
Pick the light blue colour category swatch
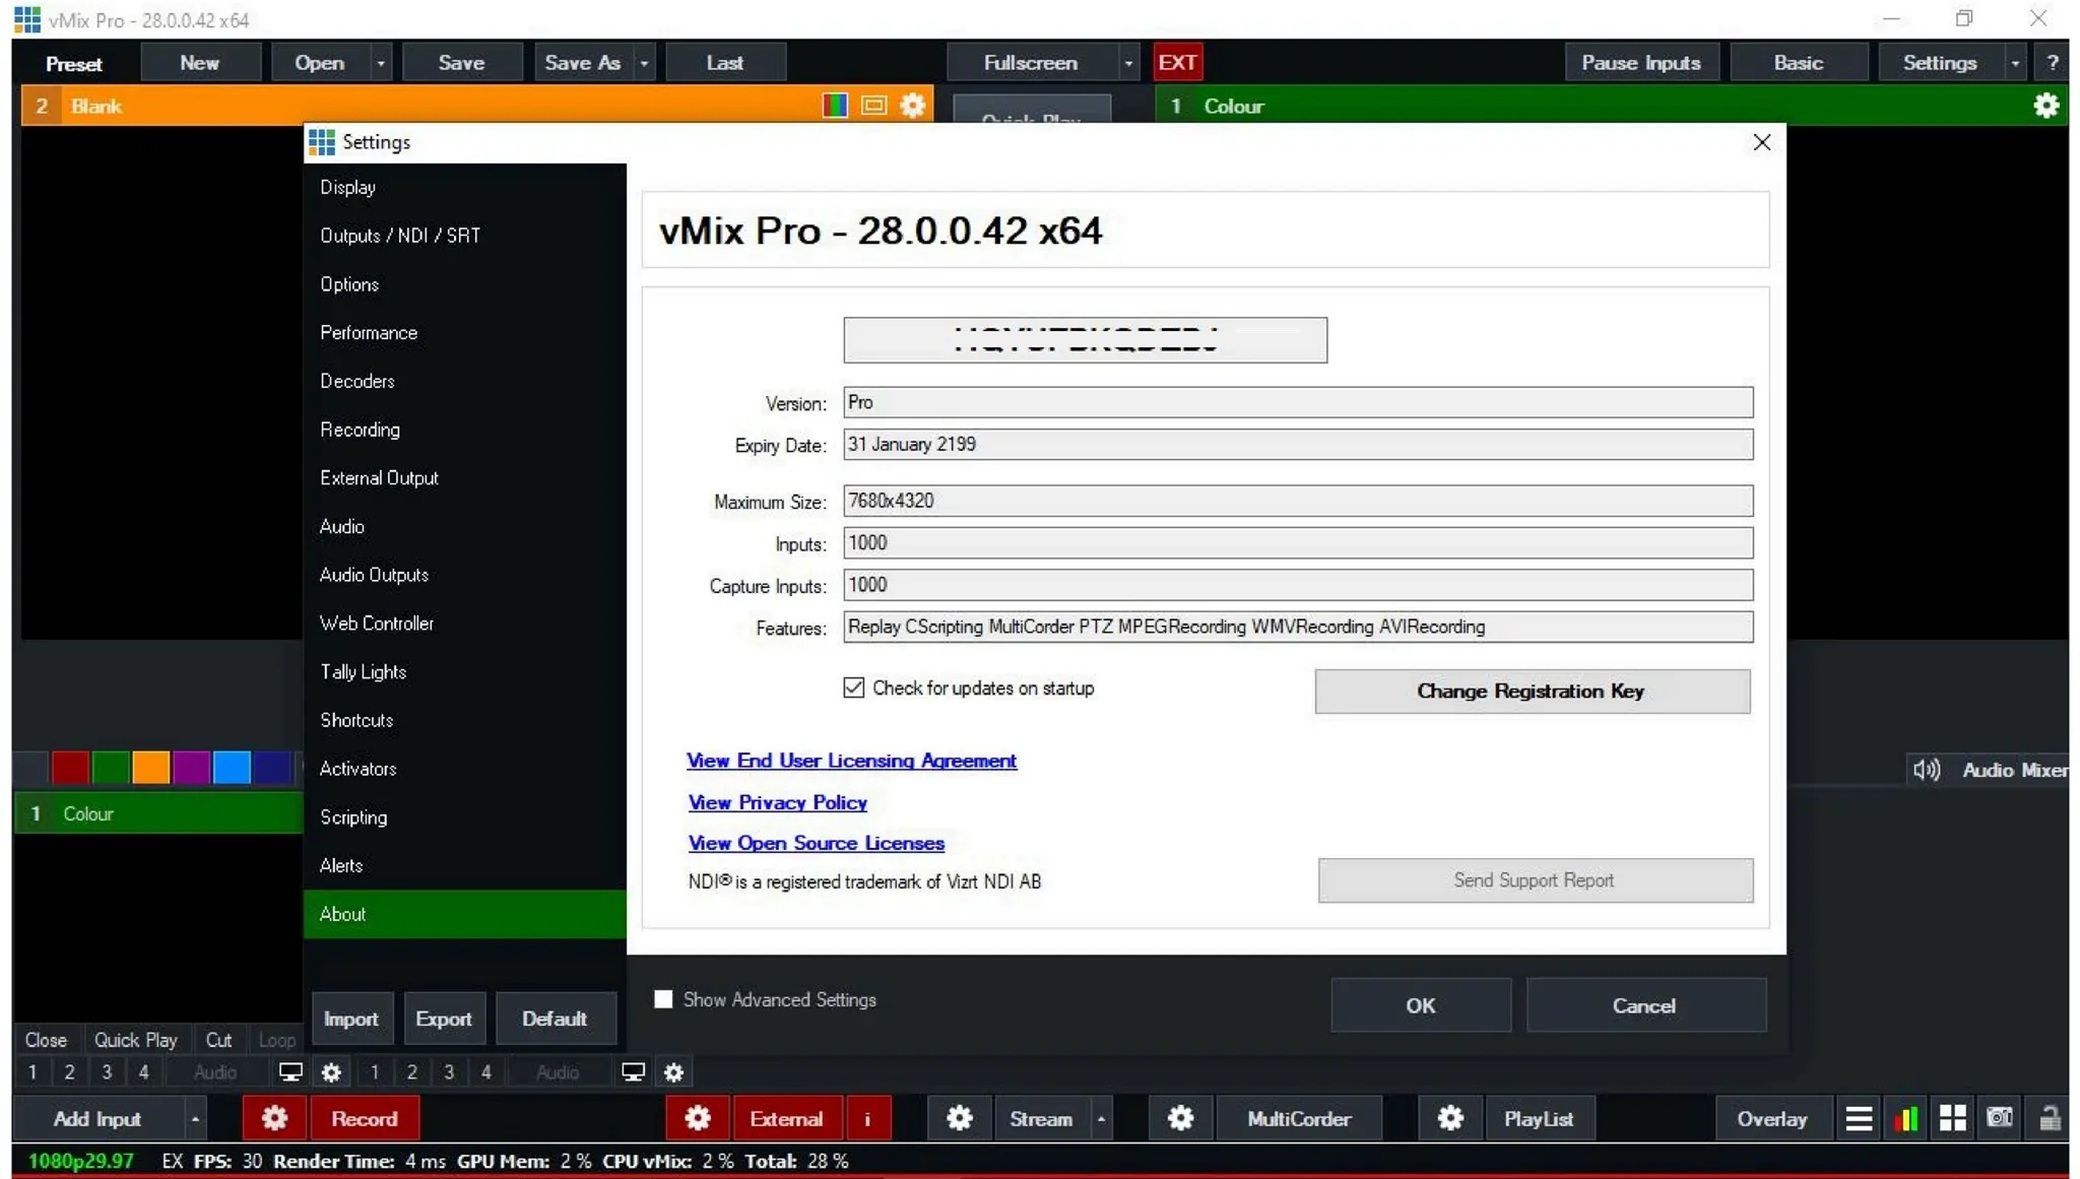(231, 767)
